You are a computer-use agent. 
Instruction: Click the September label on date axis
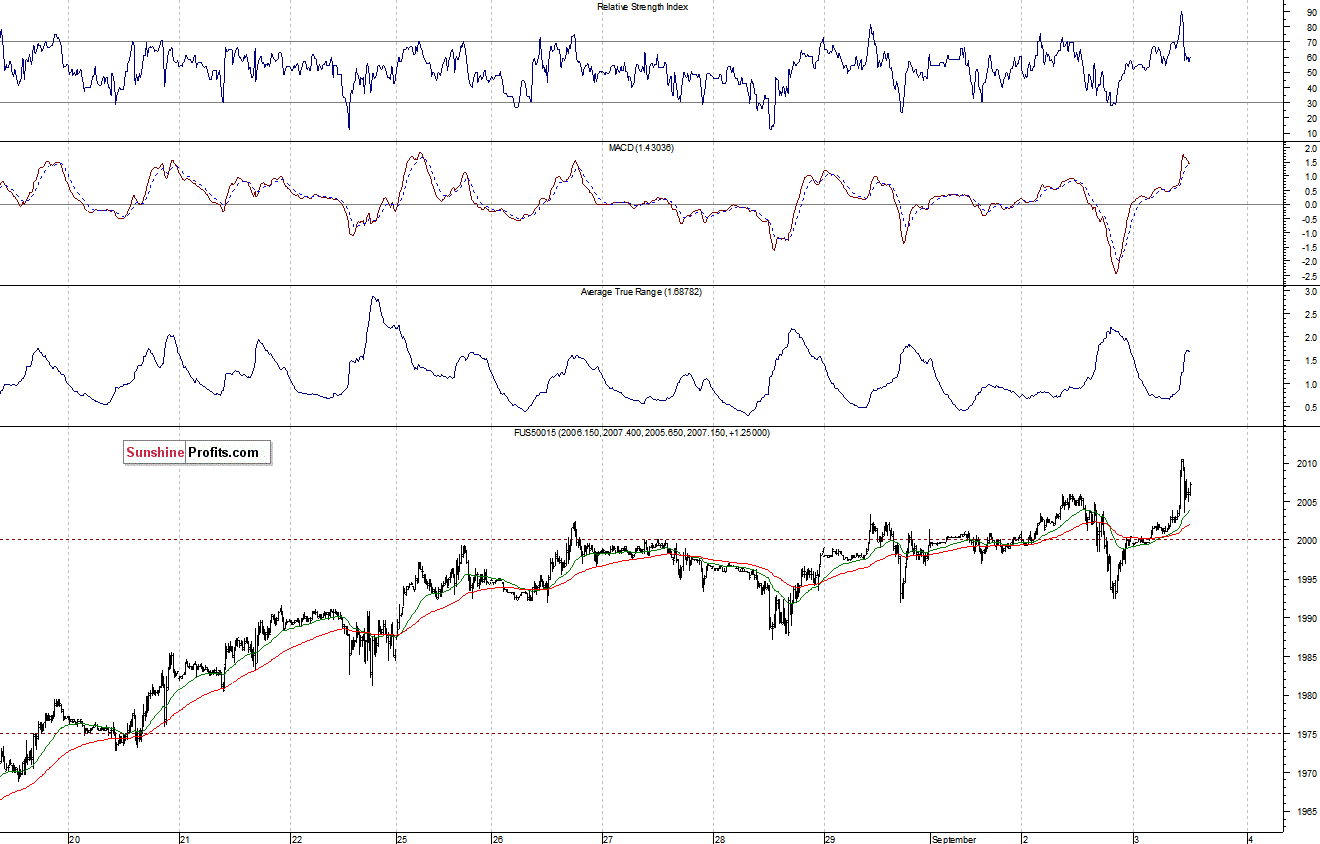click(953, 840)
